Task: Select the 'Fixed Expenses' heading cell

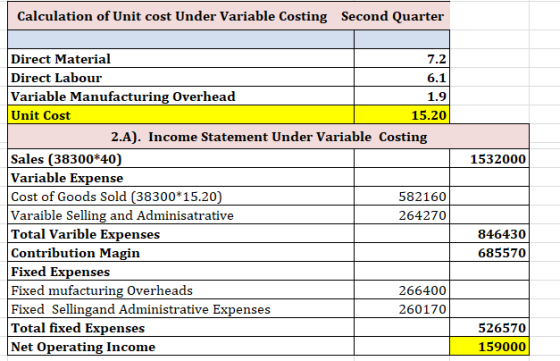Action: 181,271
